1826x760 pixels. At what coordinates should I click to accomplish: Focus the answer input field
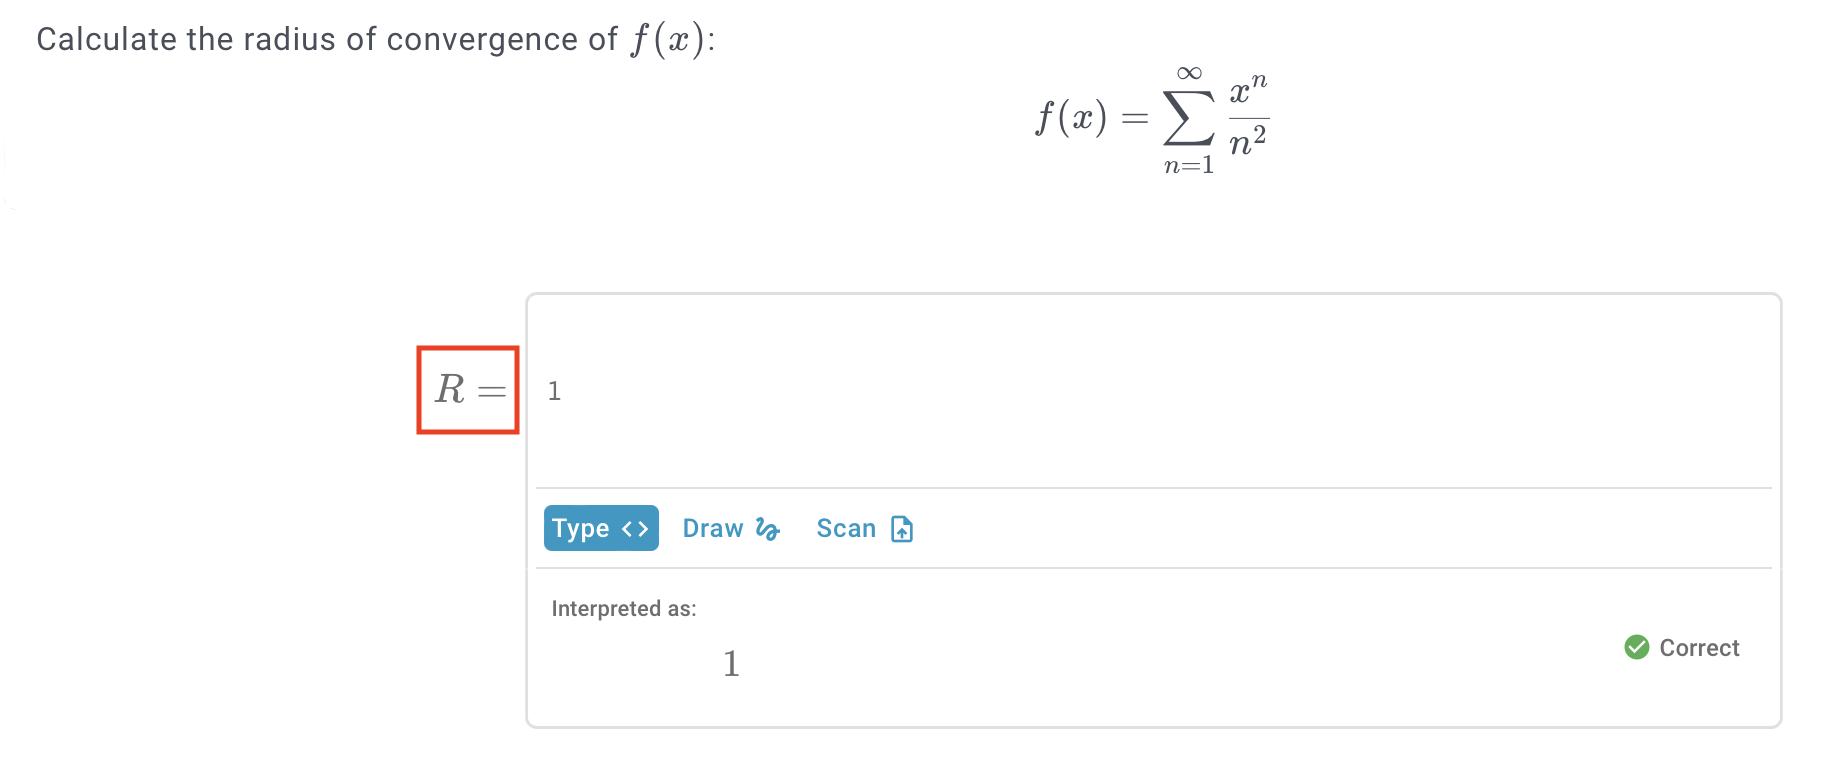click(1150, 391)
